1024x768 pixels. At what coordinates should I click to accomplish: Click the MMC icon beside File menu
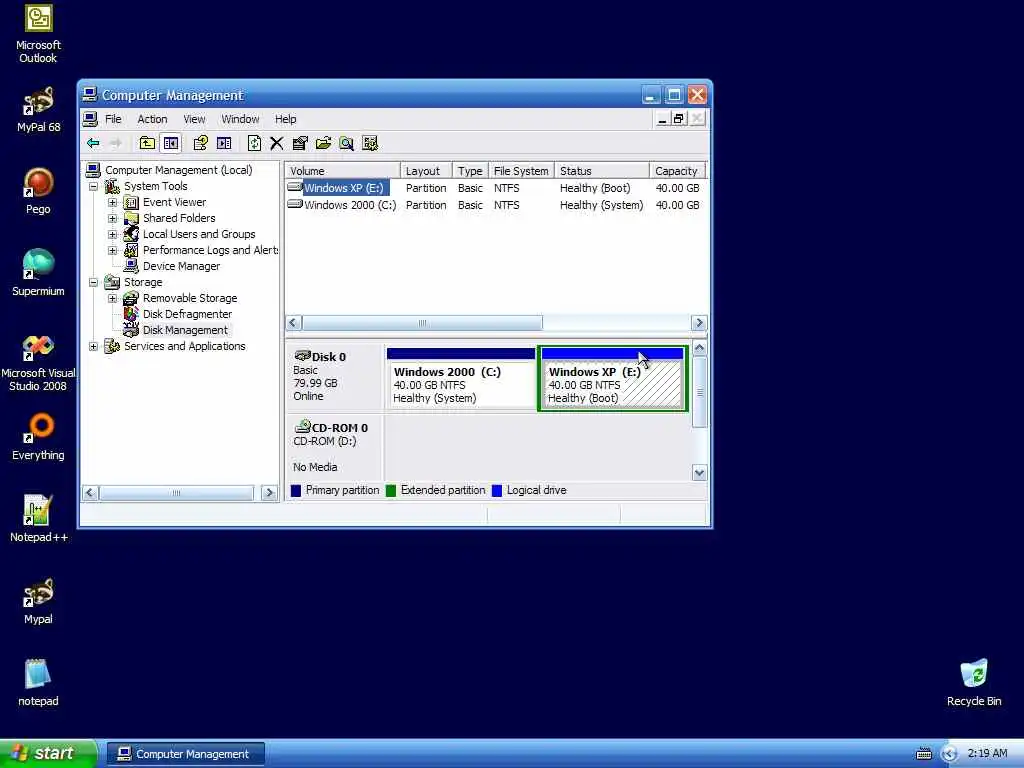pos(90,119)
